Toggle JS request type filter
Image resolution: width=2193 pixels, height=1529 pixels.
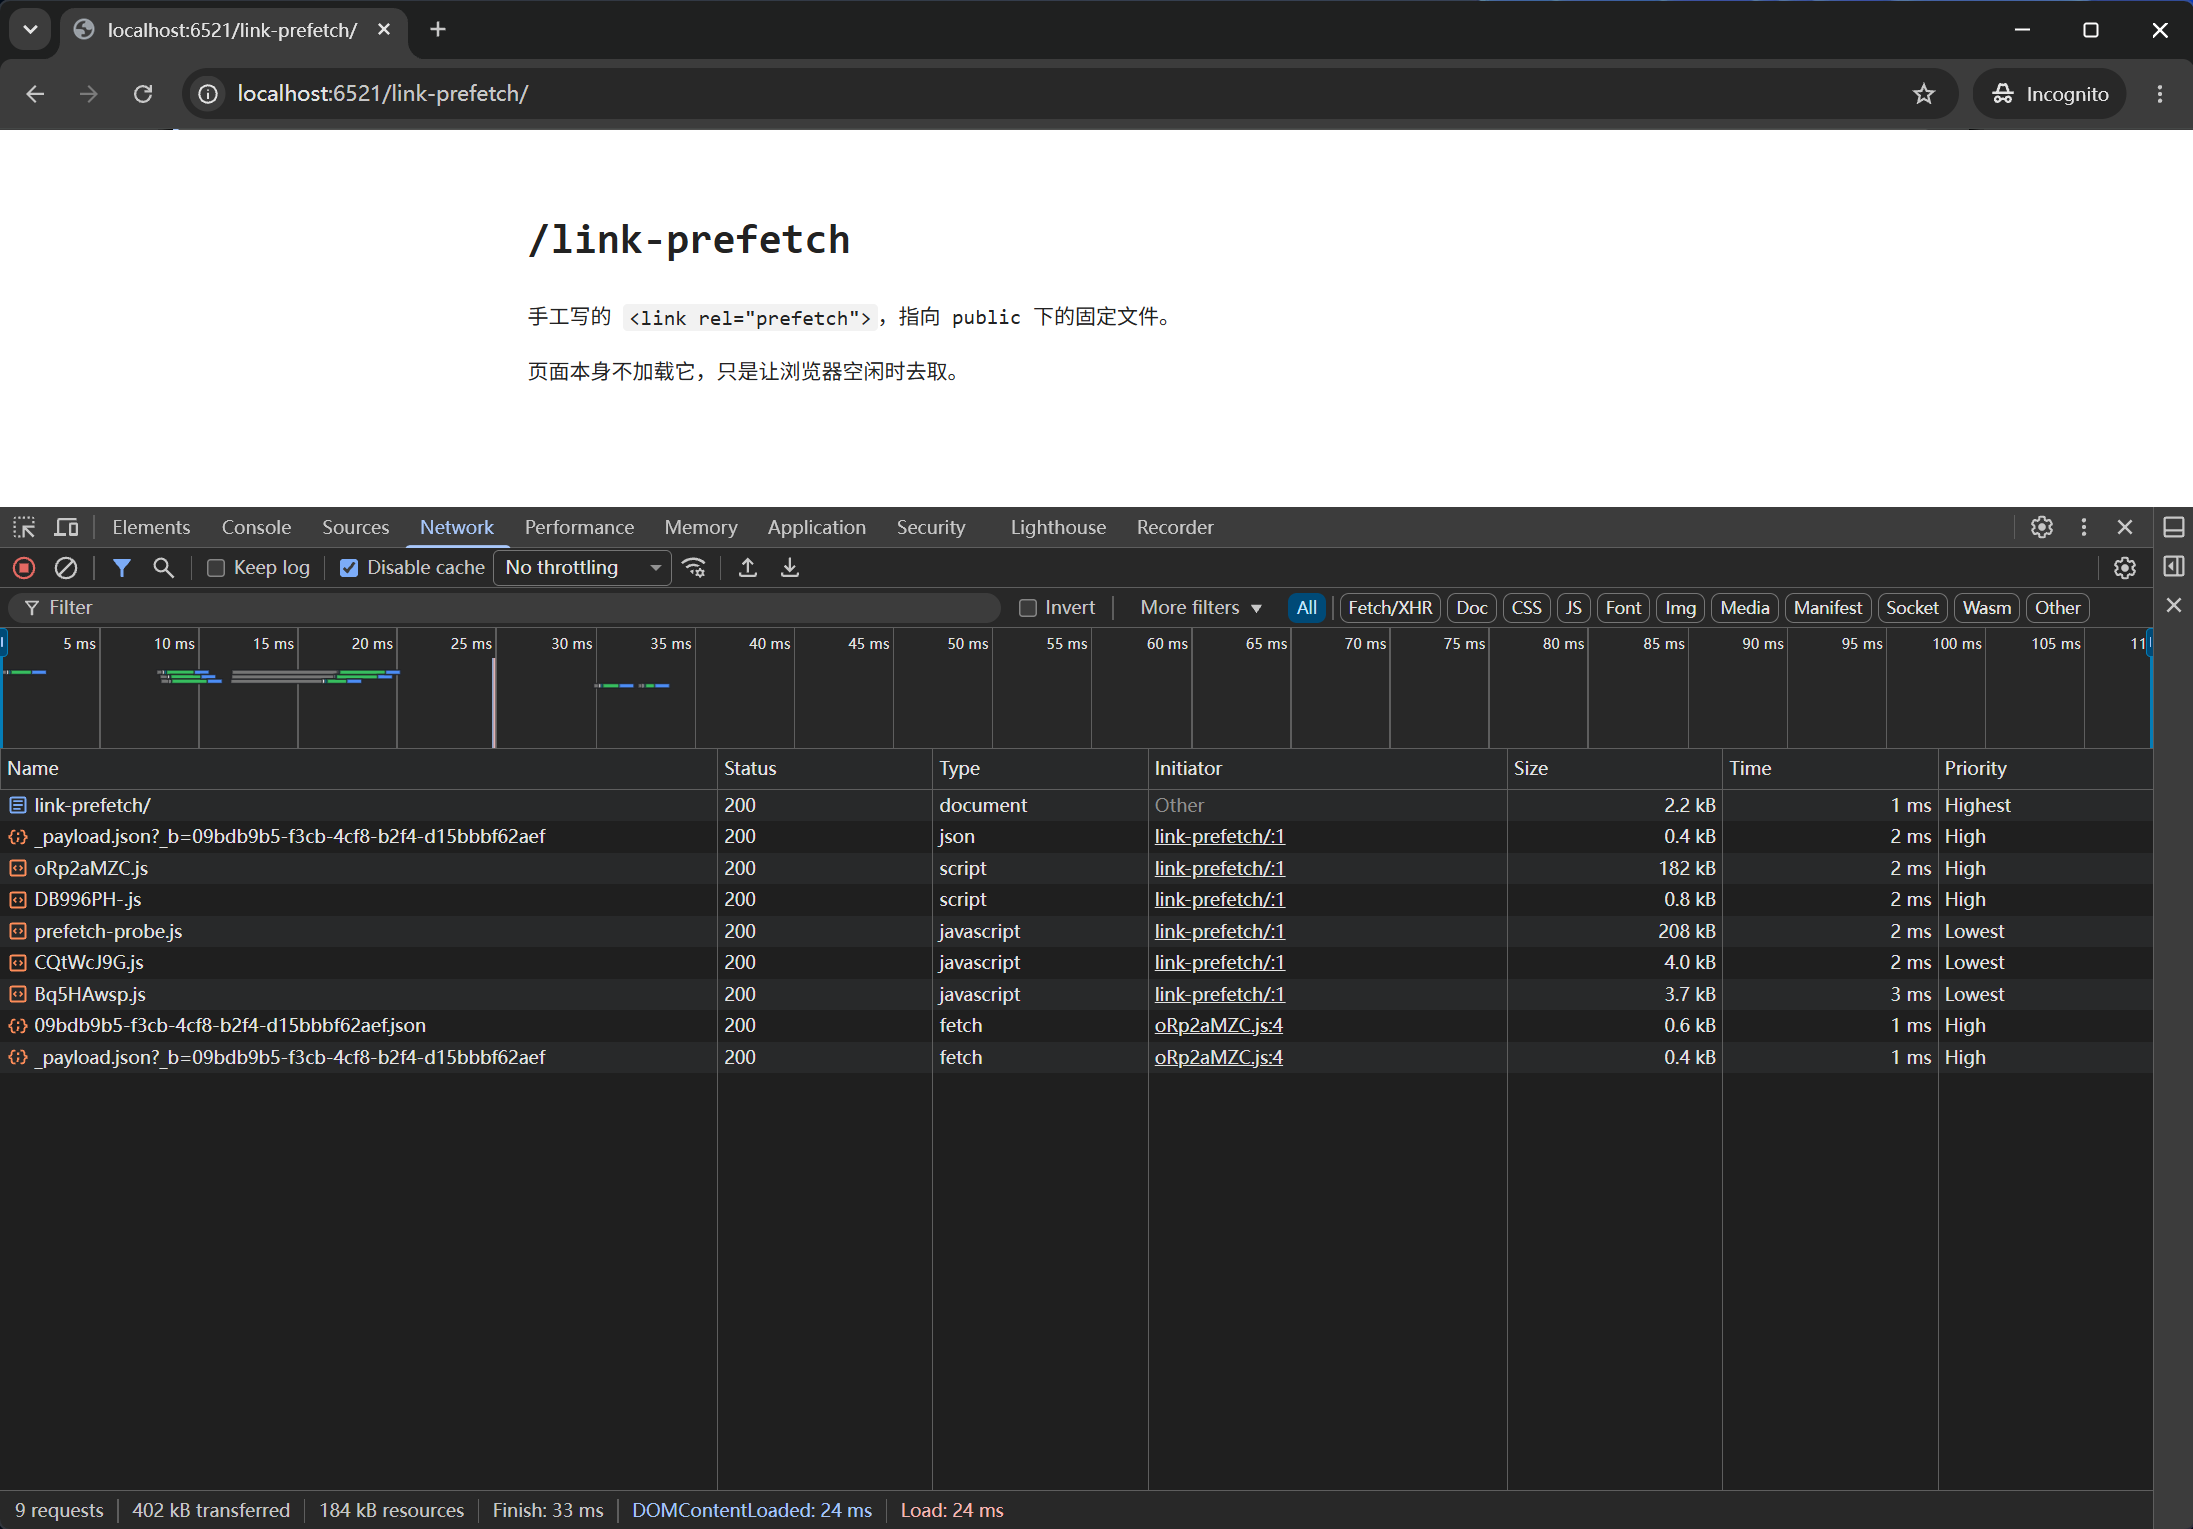point(1574,608)
